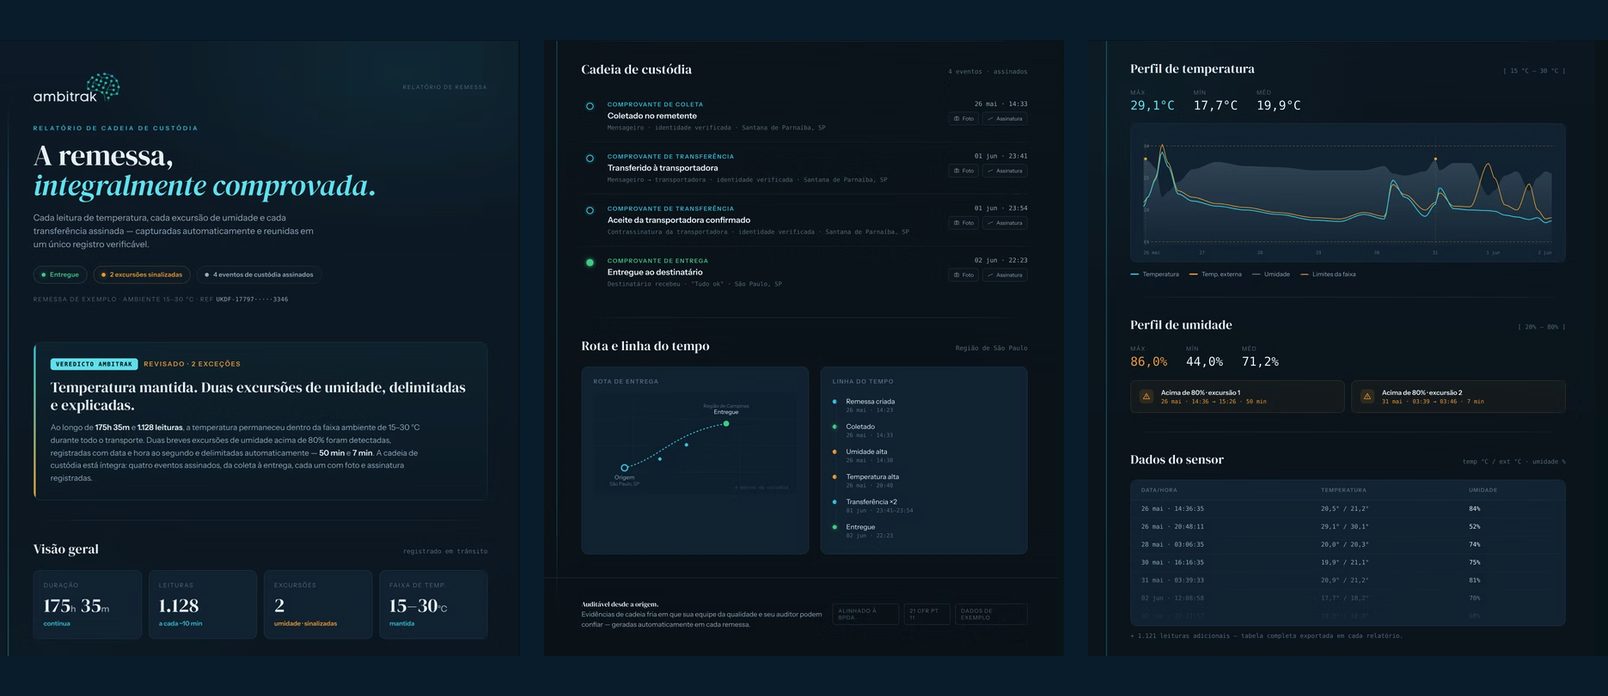Open Assinatura for Entregue ao destinatário event

click(x=1005, y=275)
